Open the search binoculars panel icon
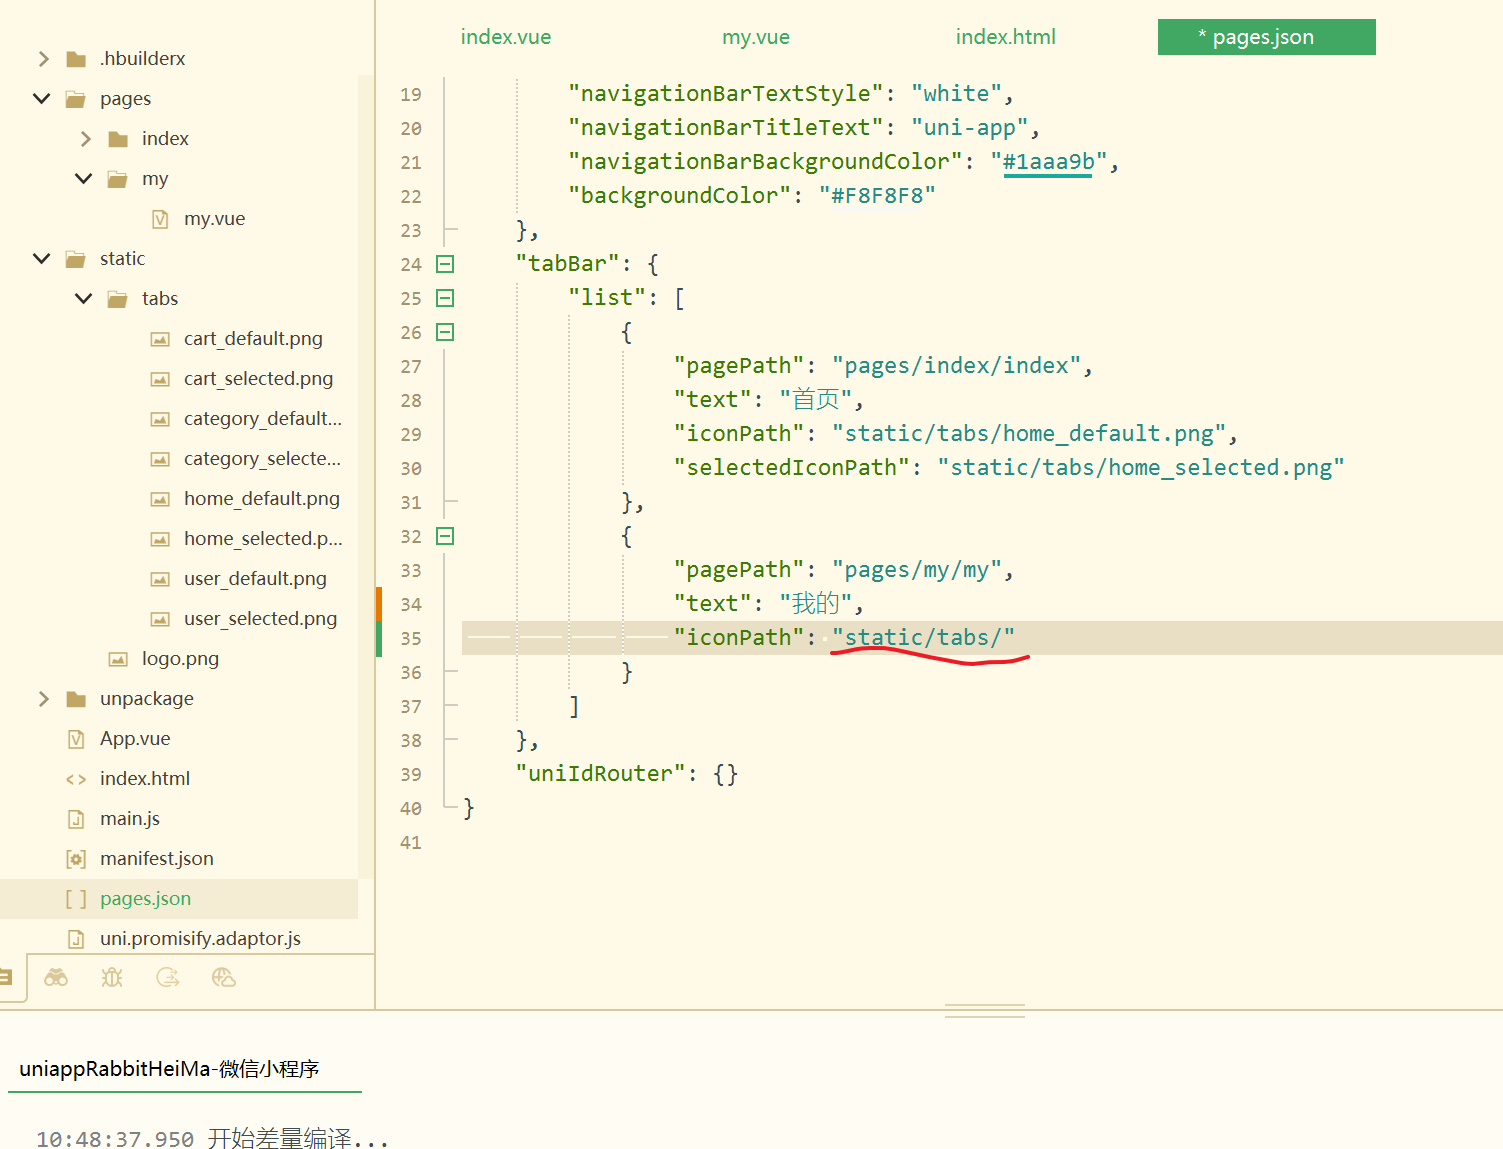1503x1149 pixels. point(56,977)
